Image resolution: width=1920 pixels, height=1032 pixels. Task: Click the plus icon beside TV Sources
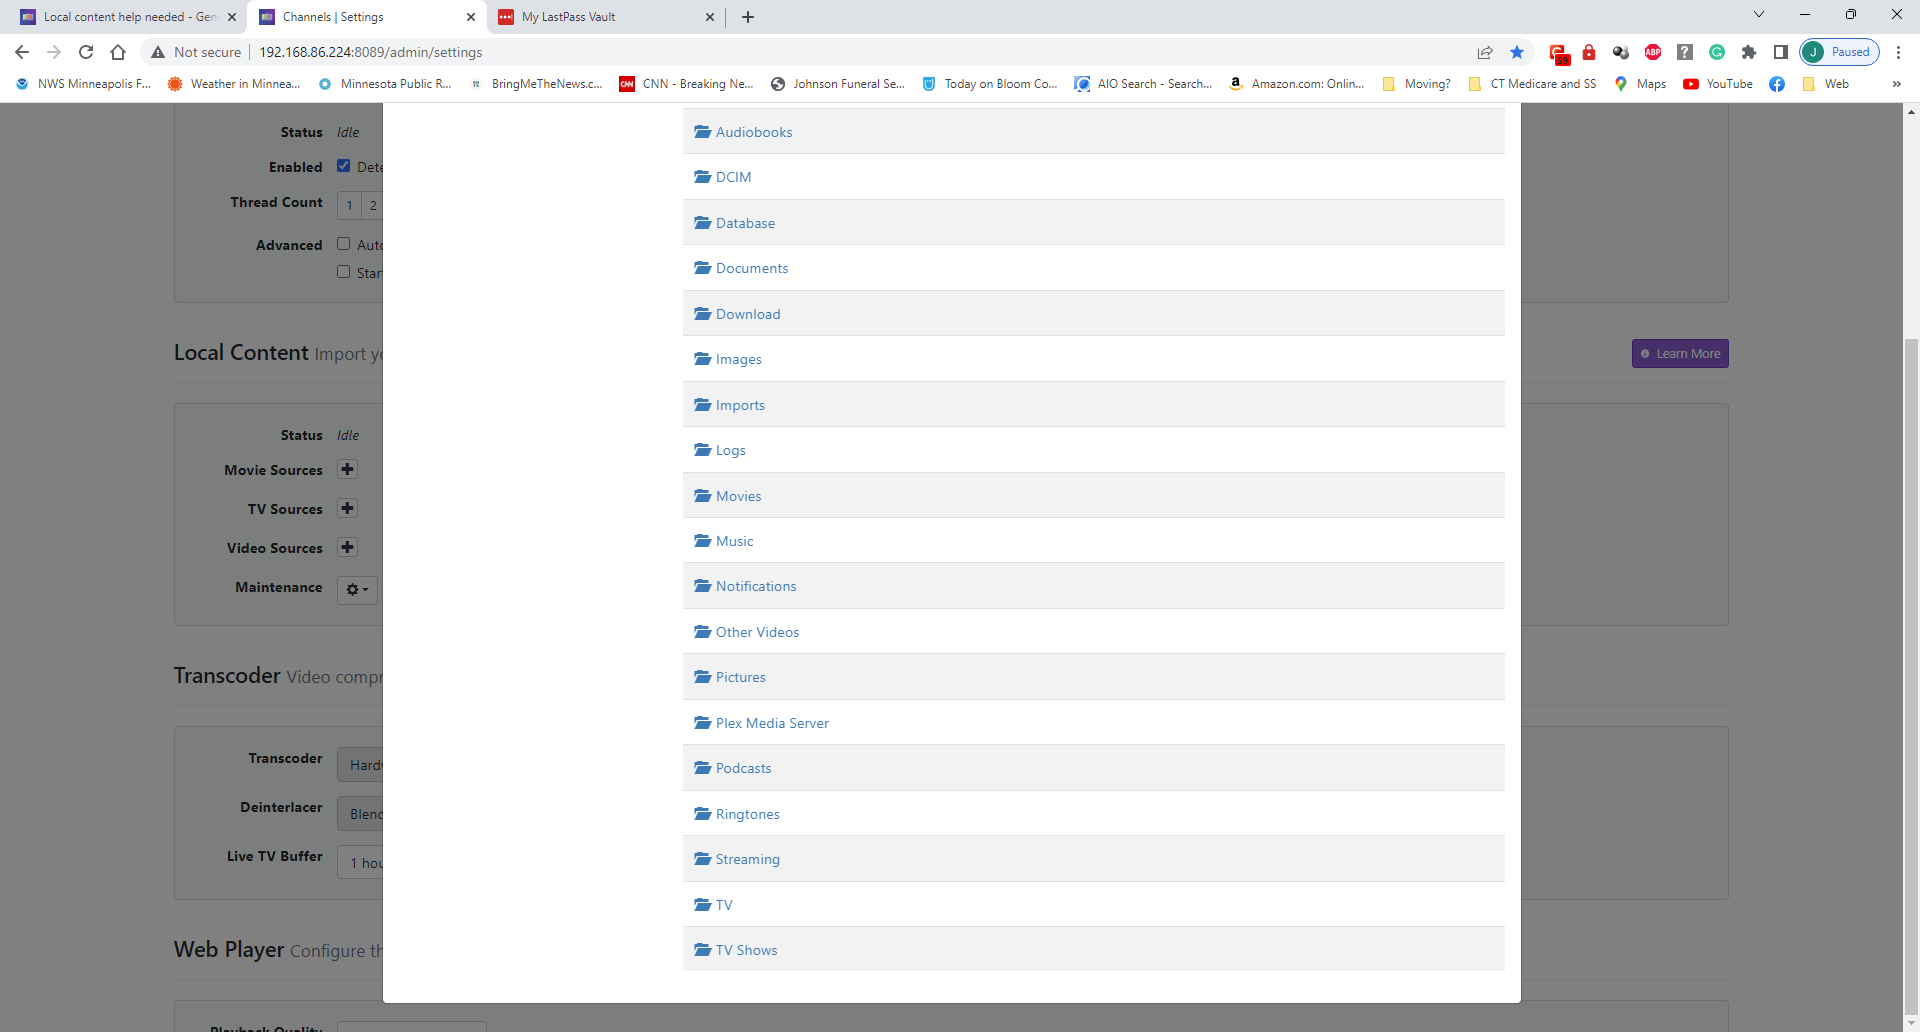click(347, 509)
